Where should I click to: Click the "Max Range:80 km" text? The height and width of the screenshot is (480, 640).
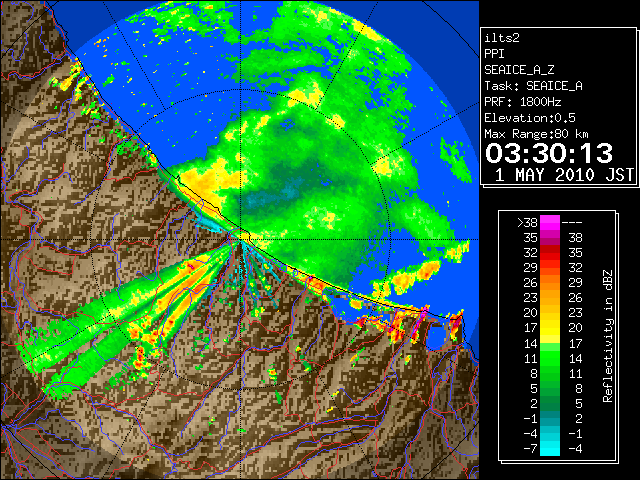point(536,134)
